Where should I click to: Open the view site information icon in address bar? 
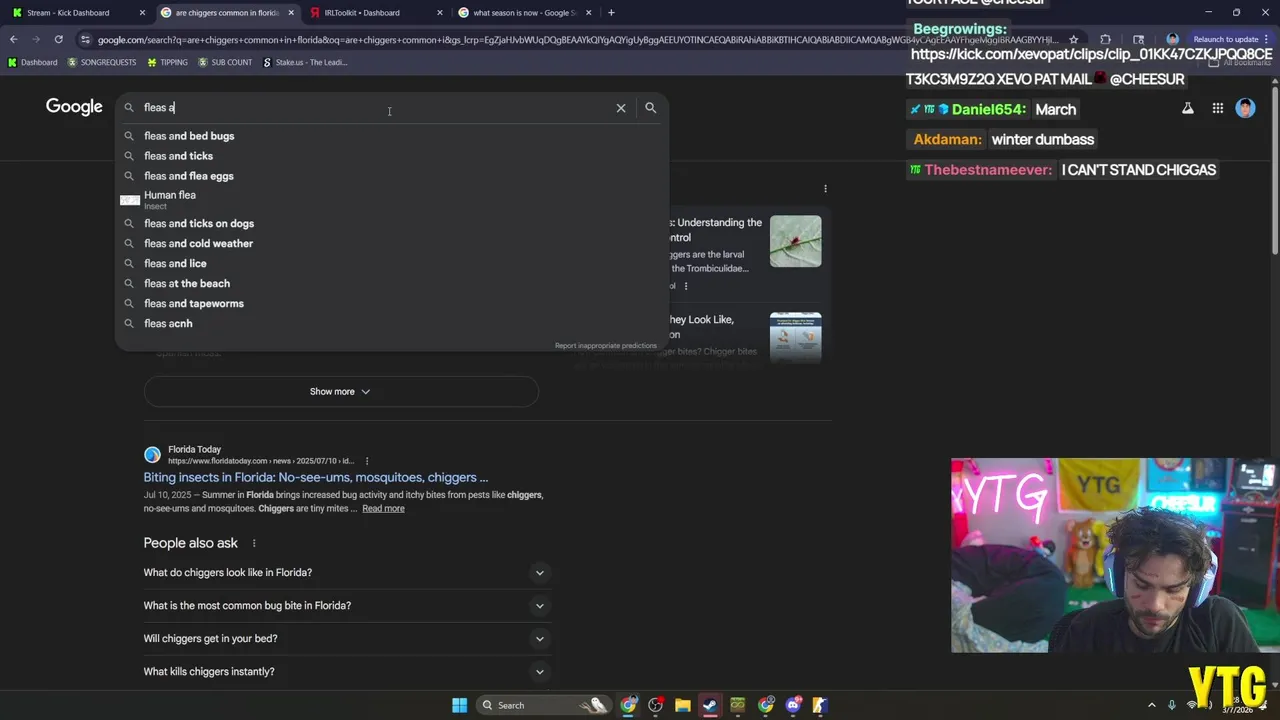[x=85, y=40]
